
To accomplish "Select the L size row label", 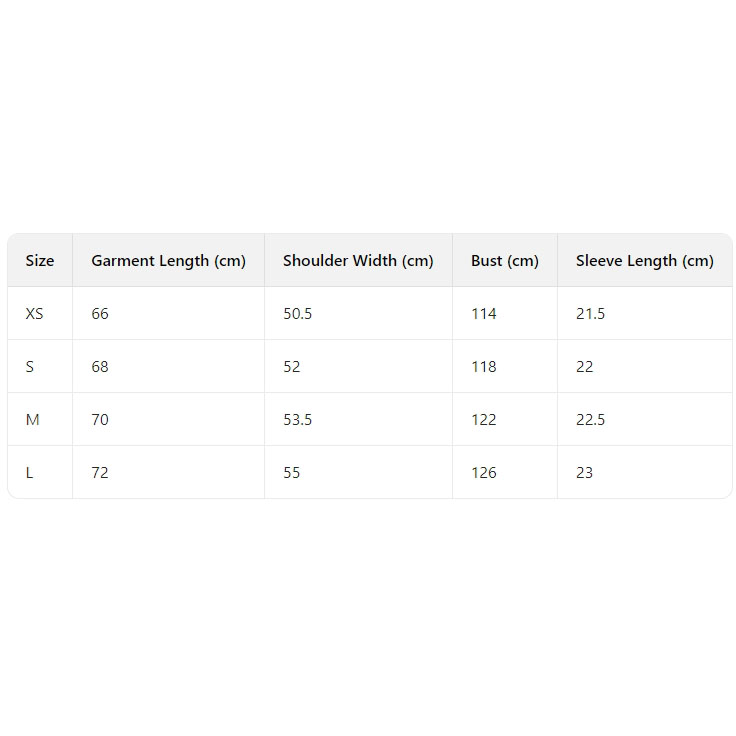I will (x=30, y=473).
